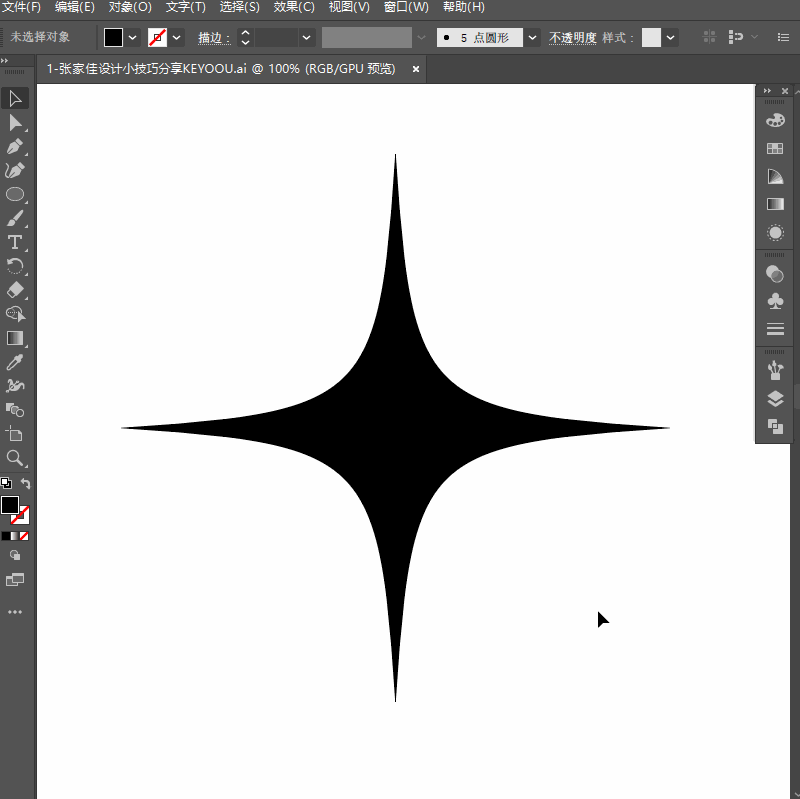The height and width of the screenshot is (799, 800).
Task: Select the Pen tool
Action: click(15, 147)
